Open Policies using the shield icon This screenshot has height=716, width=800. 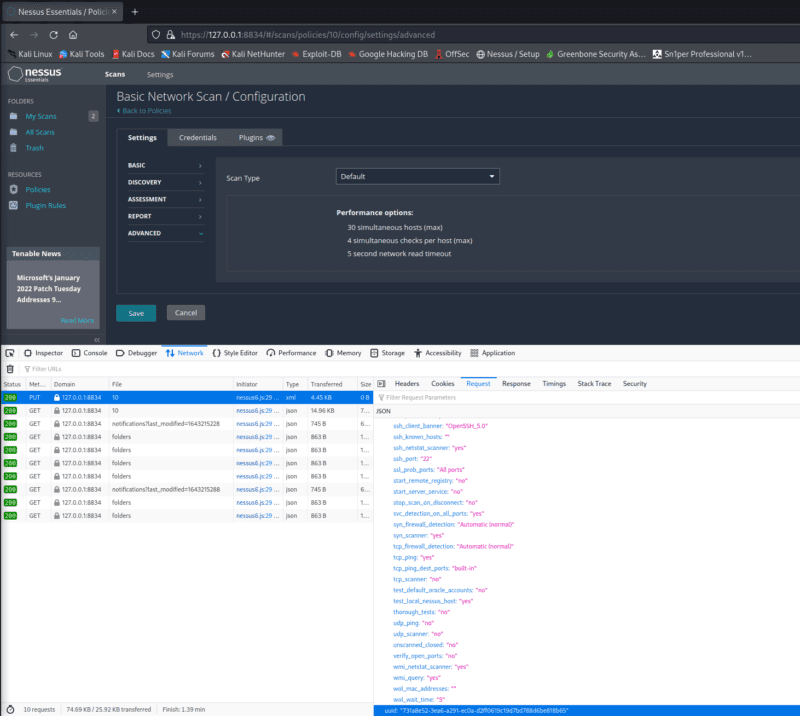14,190
